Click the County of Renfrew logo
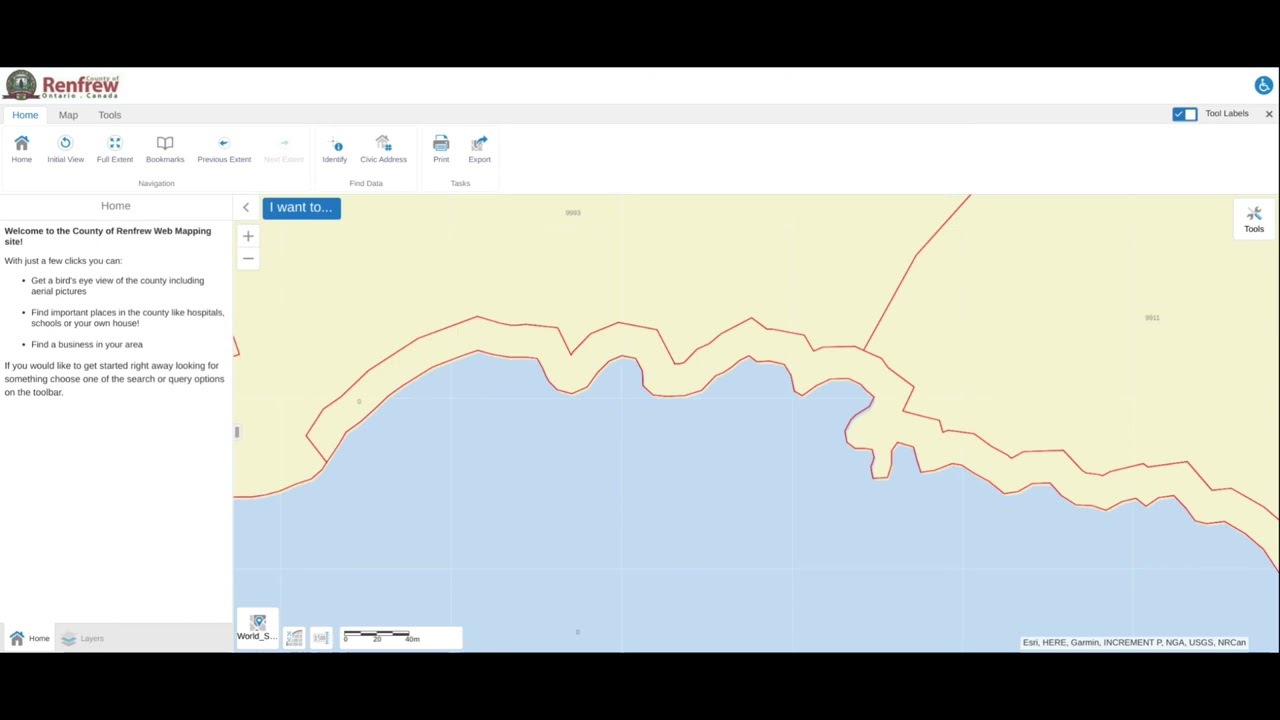1280x720 pixels. pos(63,86)
